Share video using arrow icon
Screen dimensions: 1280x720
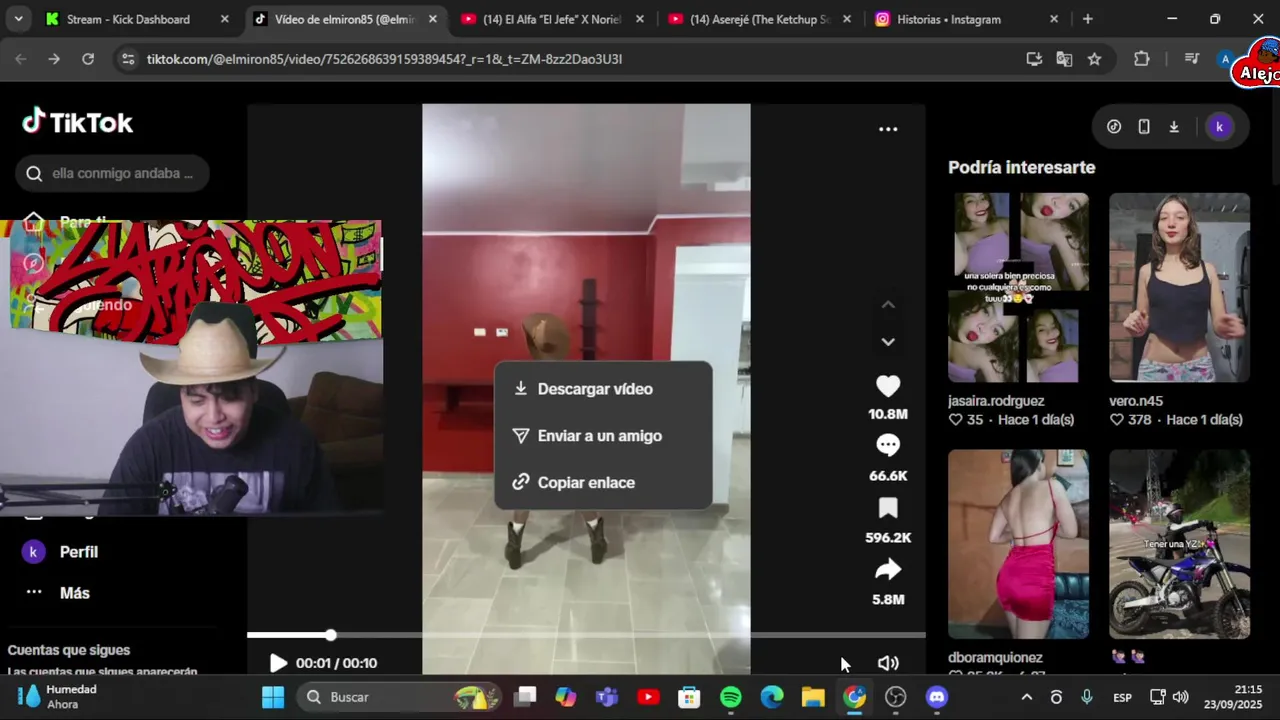888,570
